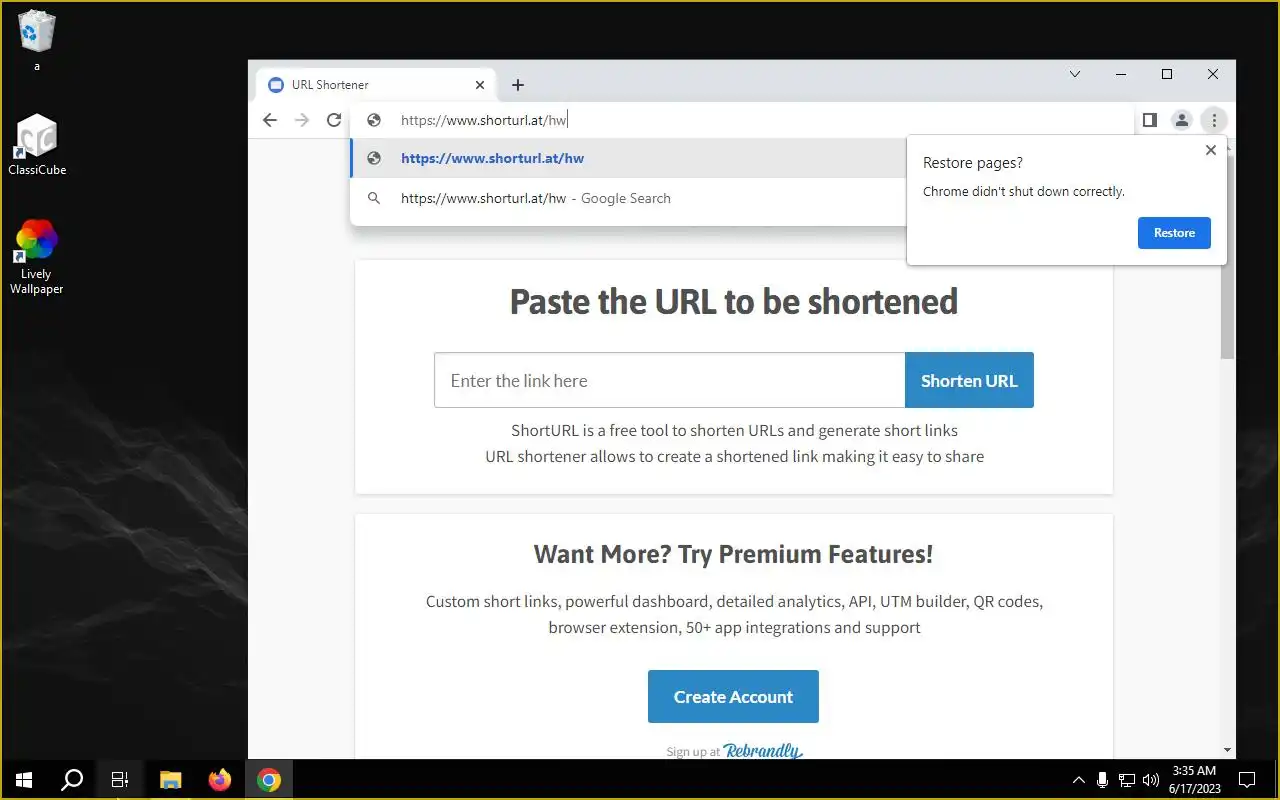Screen dimensions: 1280x800
Task: Select the Google Search suggestion row
Action: (630, 198)
